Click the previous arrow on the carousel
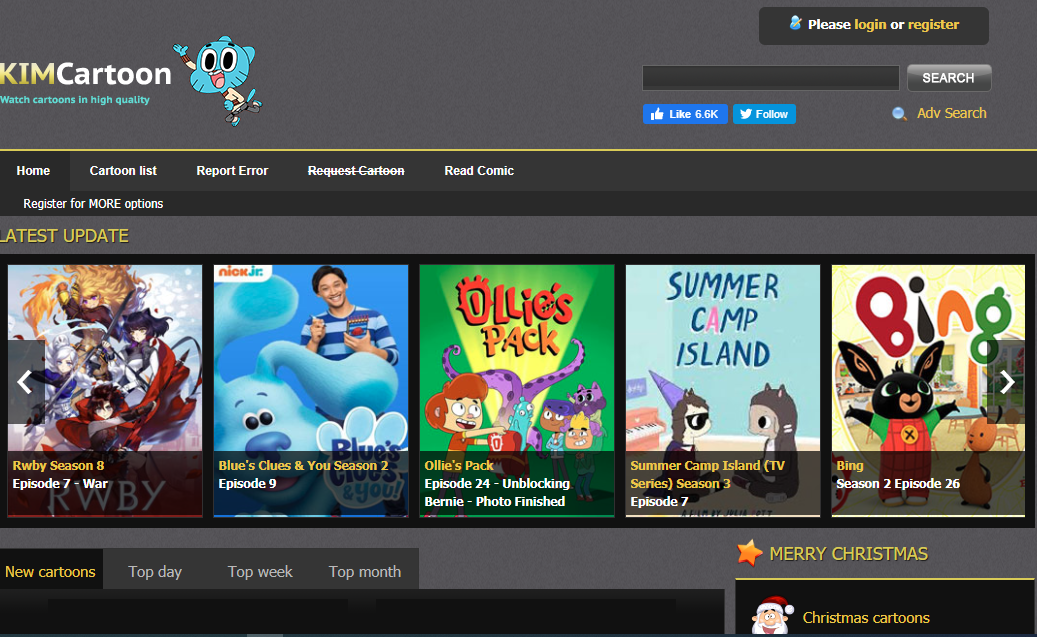This screenshot has width=1037, height=637. 26,382
